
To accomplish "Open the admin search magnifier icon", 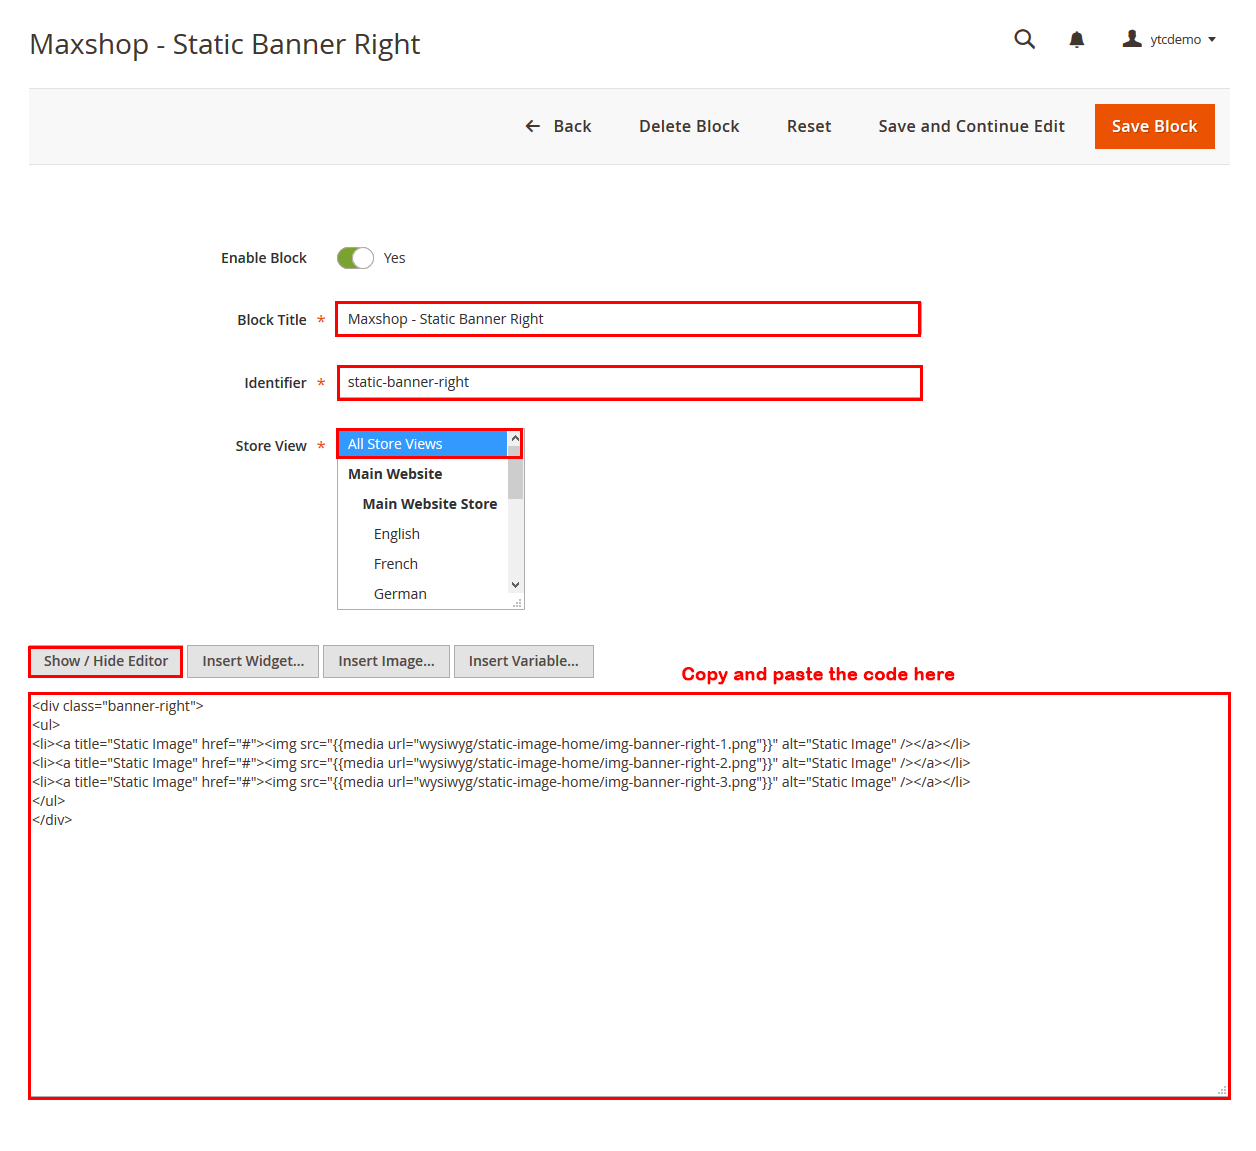I will tap(1024, 39).
